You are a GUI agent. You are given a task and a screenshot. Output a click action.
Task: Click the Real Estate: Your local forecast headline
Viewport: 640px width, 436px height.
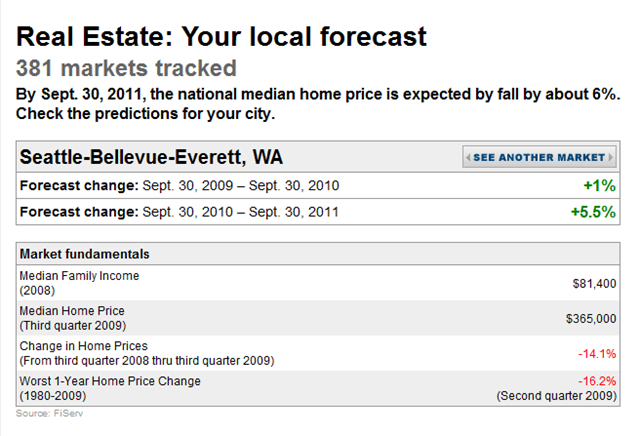pyautogui.click(x=221, y=37)
